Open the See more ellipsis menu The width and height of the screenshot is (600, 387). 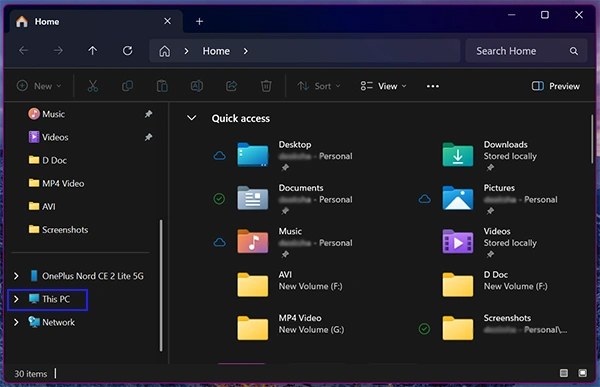tap(433, 86)
